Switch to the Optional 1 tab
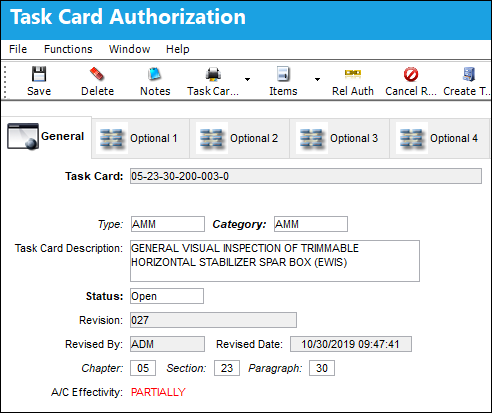 point(141,138)
